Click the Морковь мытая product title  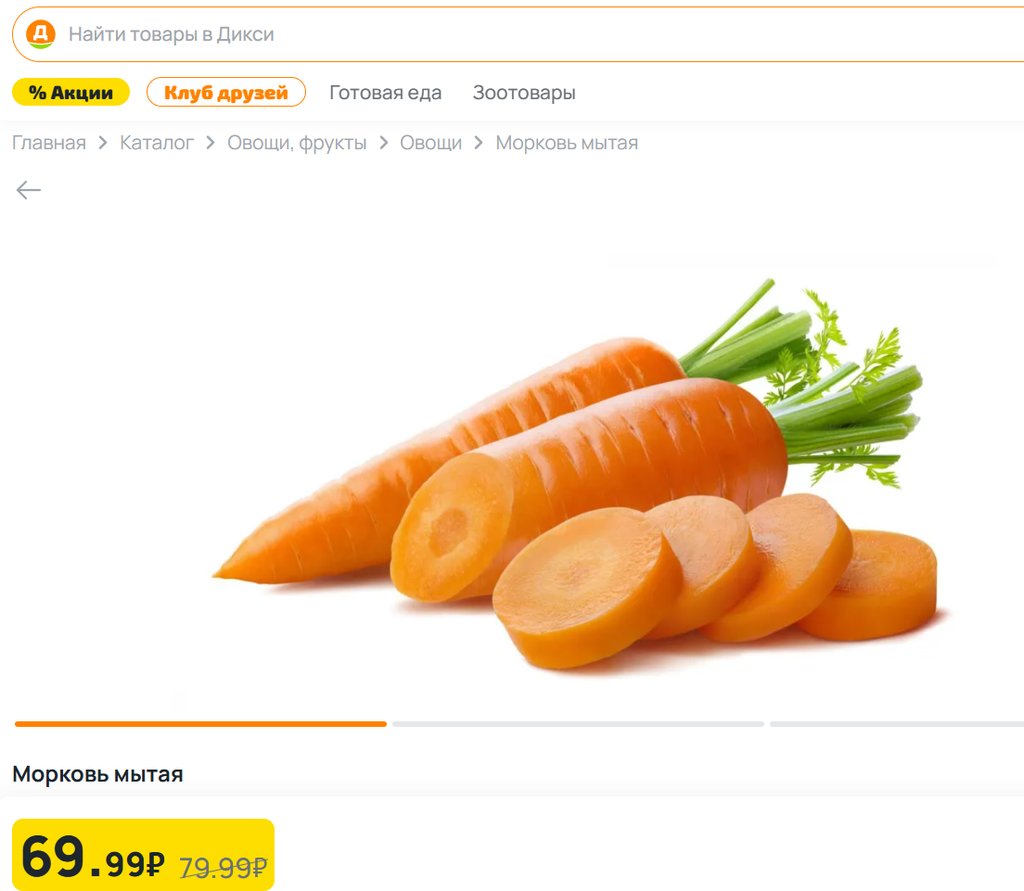(97, 774)
